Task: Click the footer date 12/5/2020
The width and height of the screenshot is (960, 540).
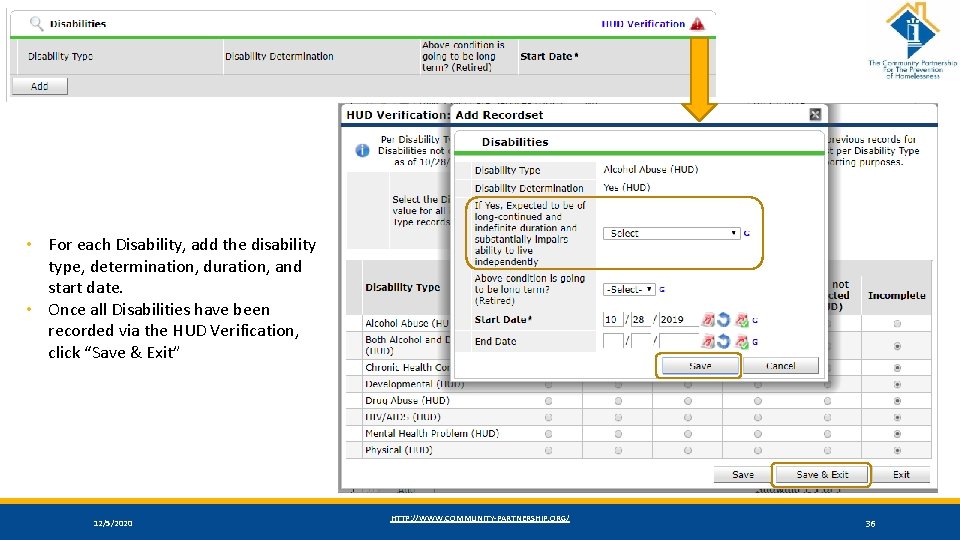Action: click(113, 523)
